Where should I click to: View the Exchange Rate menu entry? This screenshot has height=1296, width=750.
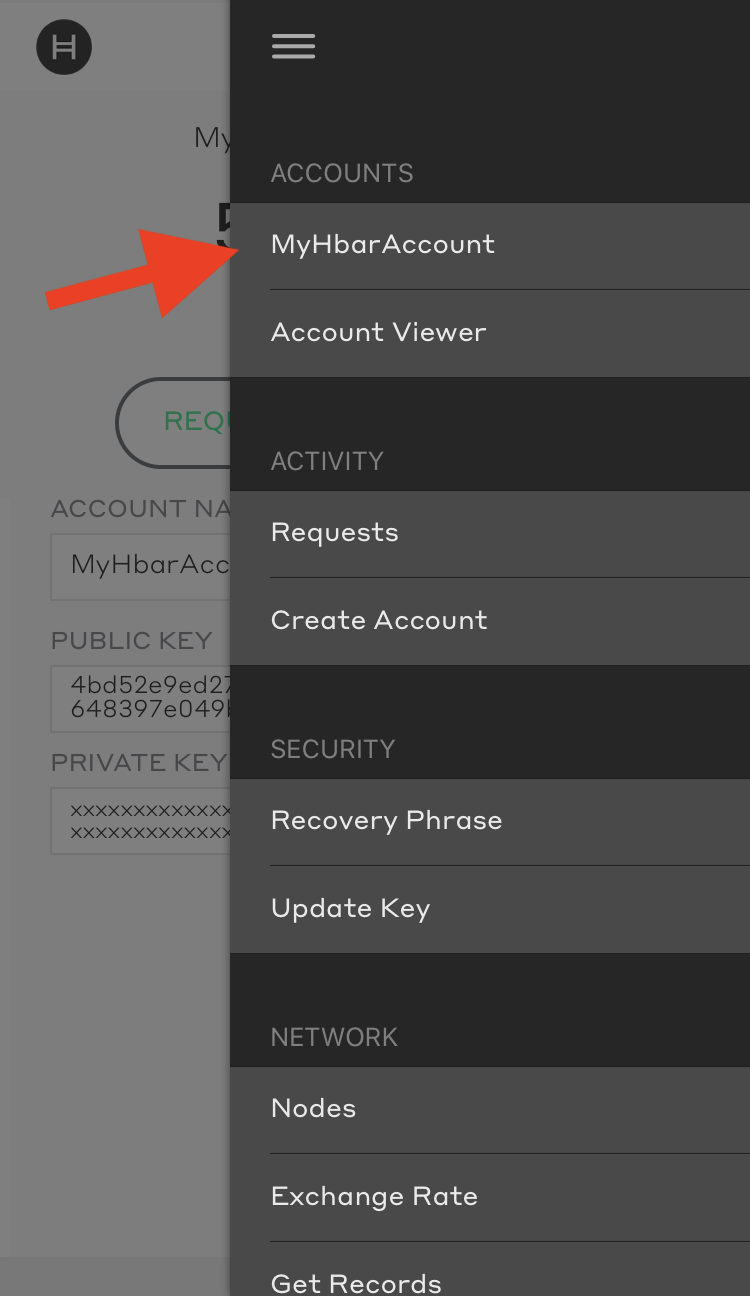tap(374, 1197)
